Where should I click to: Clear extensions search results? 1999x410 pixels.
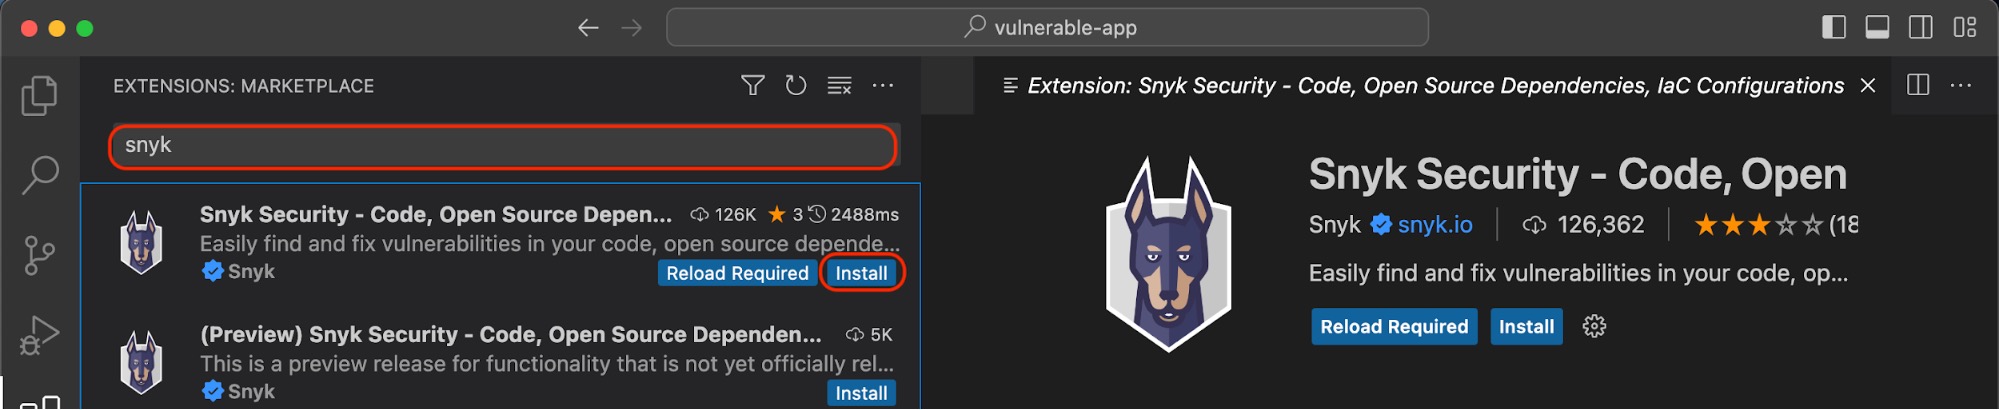[x=840, y=86]
